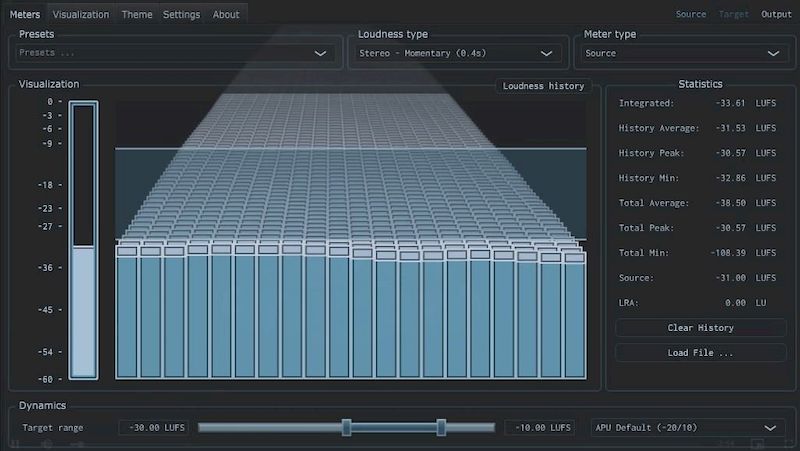Click the APU Default chevron arrow
The height and width of the screenshot is (451, 800).
tap(770, 428)
